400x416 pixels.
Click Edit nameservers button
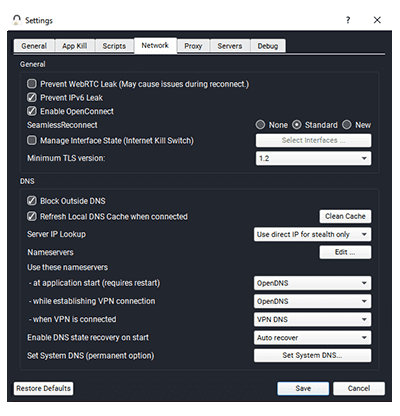click(345, 252)
